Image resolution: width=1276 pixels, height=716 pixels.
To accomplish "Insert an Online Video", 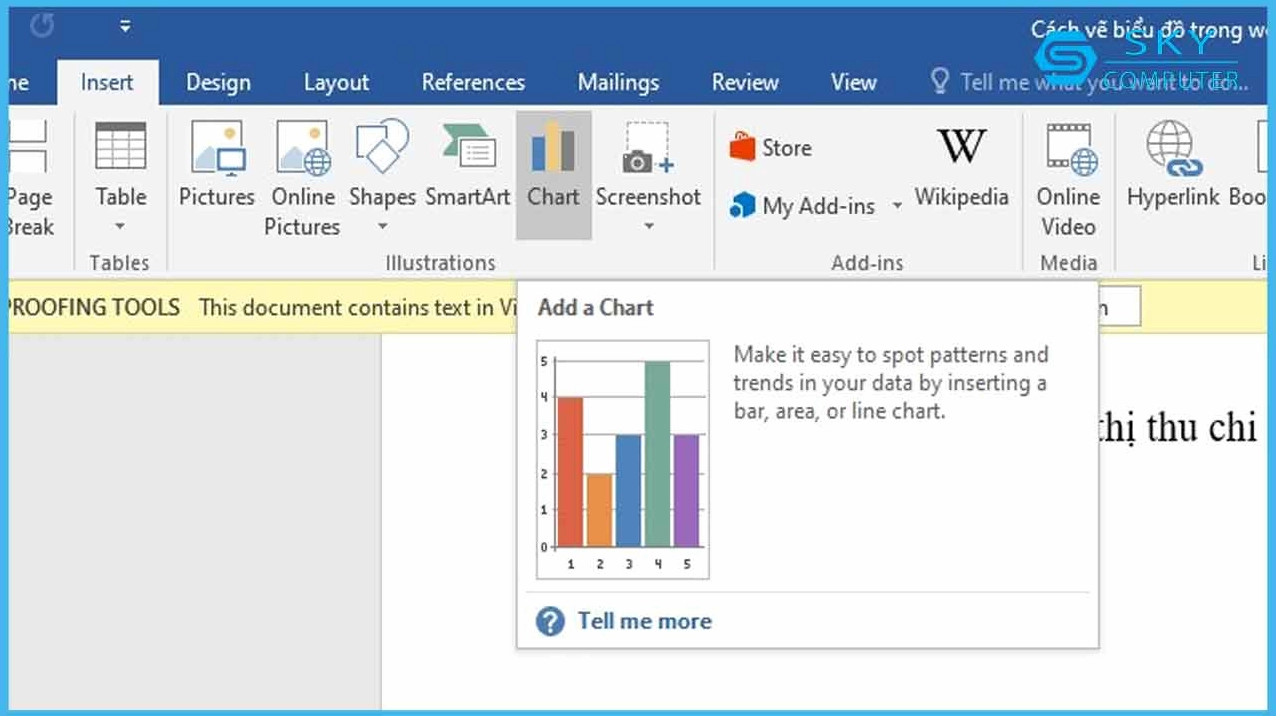I will 1068,178.
